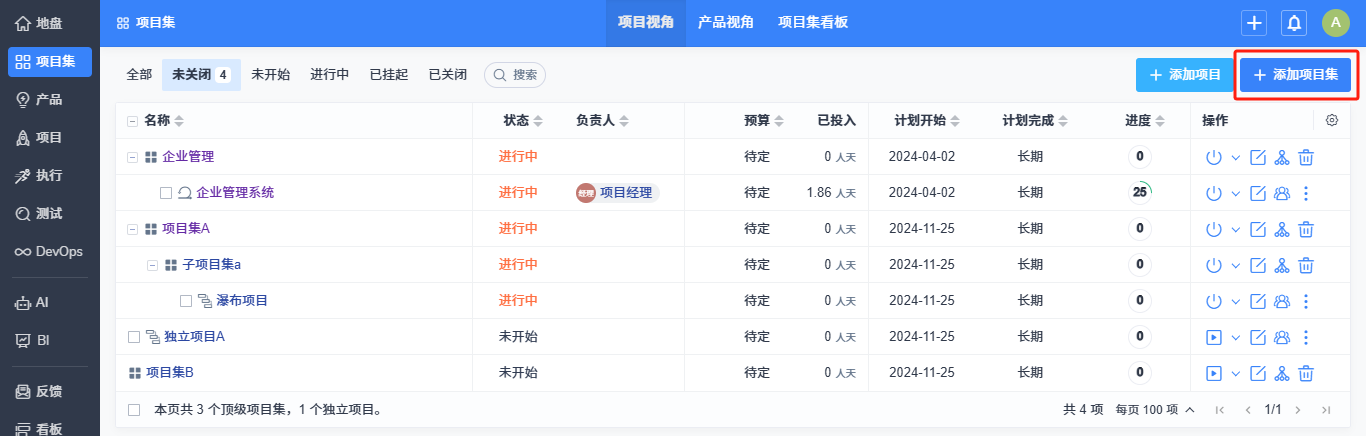The width and height of the screenshot is (1366, 436).
Task: Delete the 企业管理 program
Action: tap(1305, 157)
